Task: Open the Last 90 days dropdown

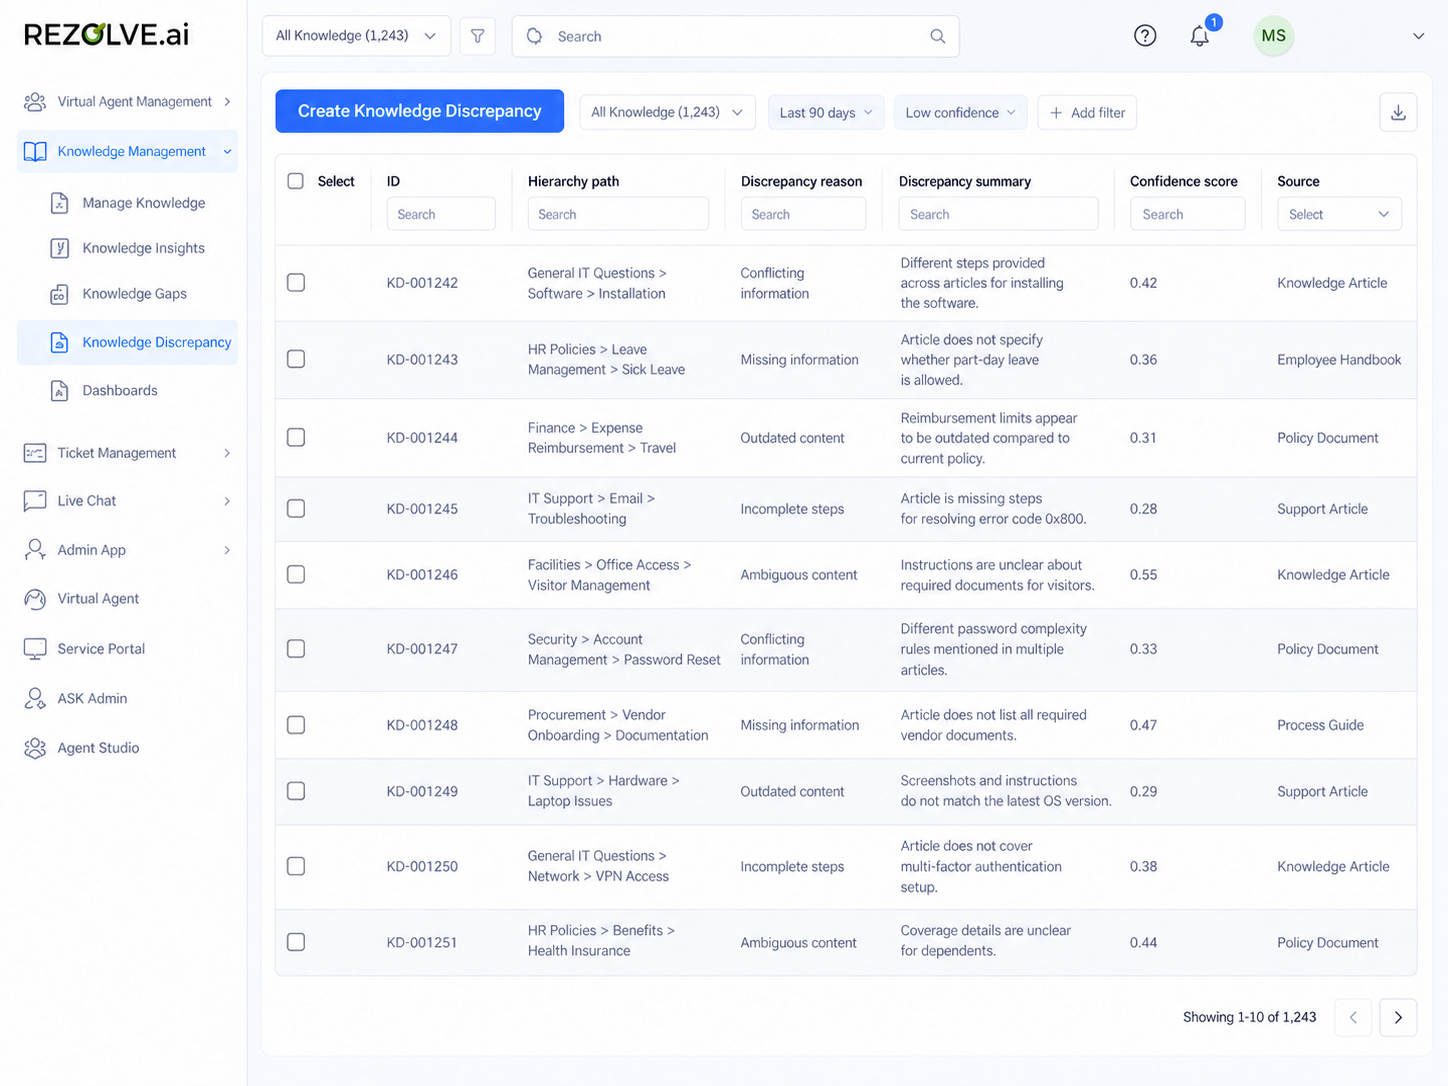Action: coord(826,112)
